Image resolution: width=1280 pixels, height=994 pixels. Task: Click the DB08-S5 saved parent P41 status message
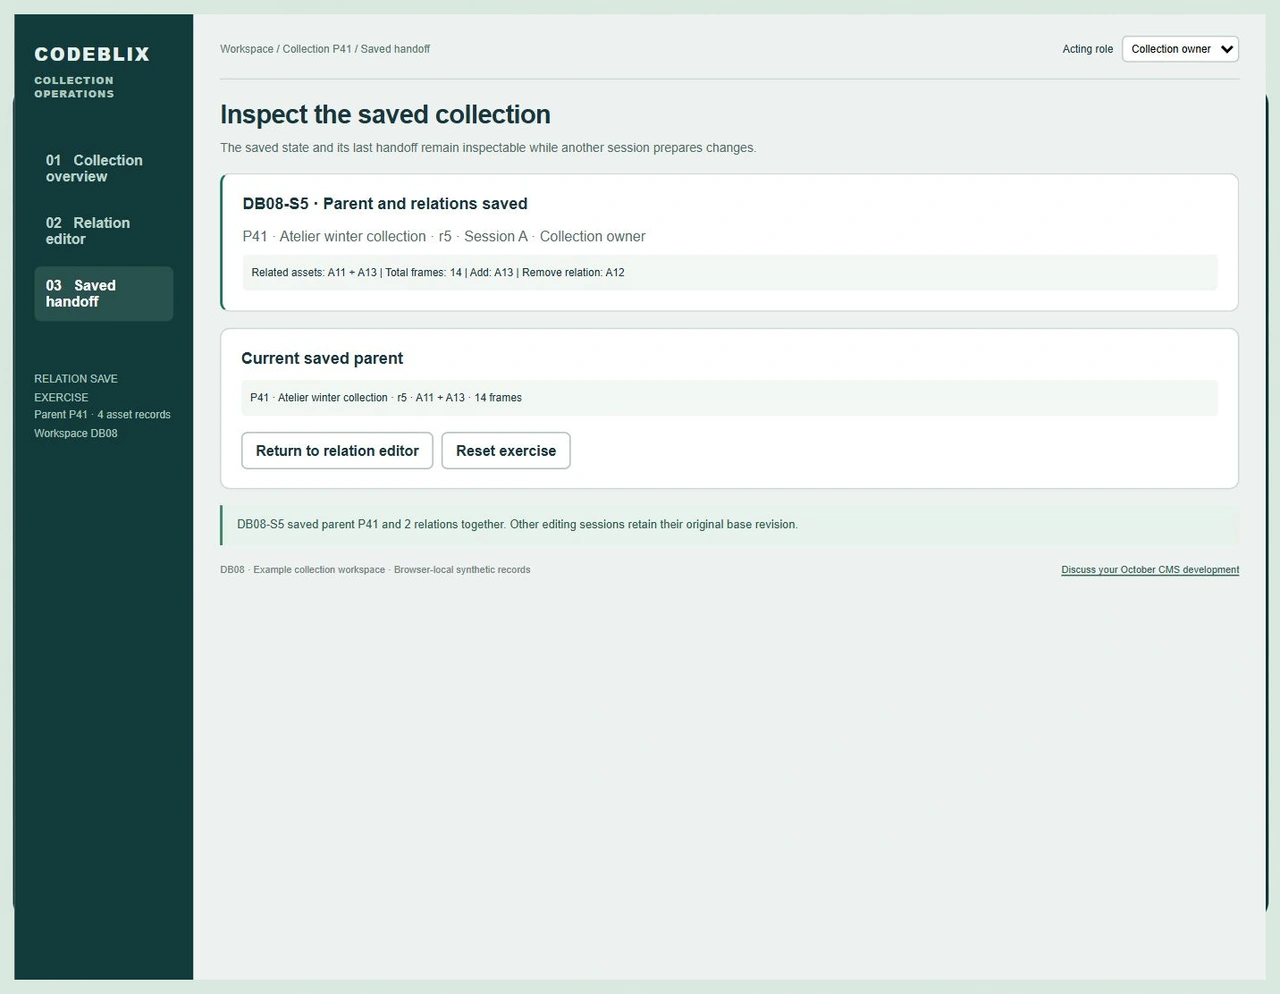point(729,525)
